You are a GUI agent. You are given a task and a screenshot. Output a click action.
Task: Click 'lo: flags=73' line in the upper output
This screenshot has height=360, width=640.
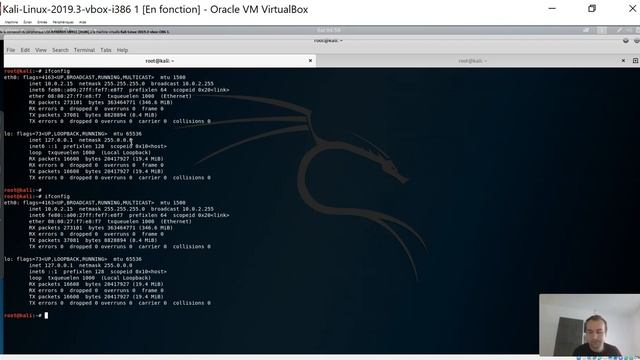pyautogui.click(x=73, y=134)
